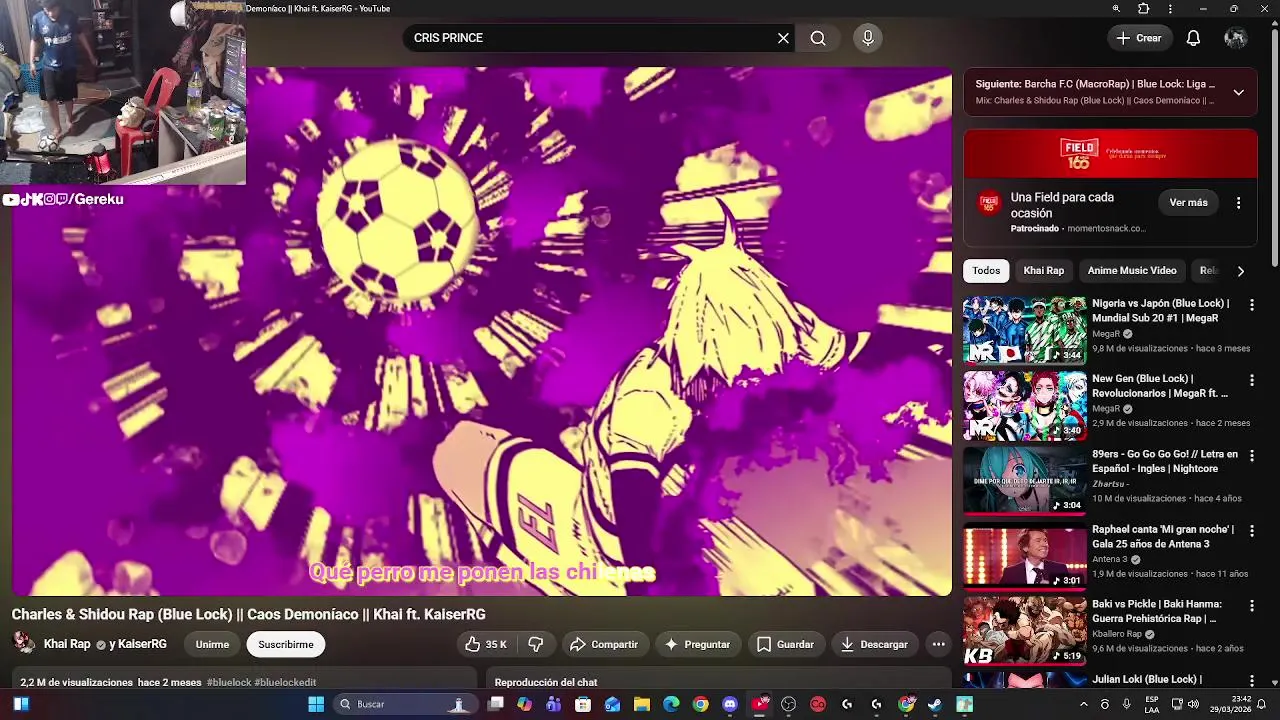Like the video with thumbs up
The width and height of the screenshot is (1280, 720).
point(486,644)
